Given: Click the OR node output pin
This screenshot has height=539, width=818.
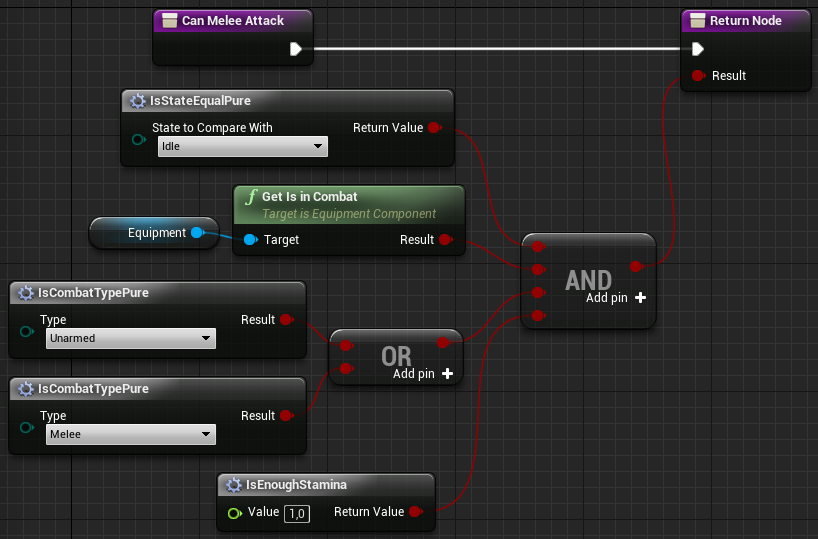Looking at the screenshot, I should 444,343.
